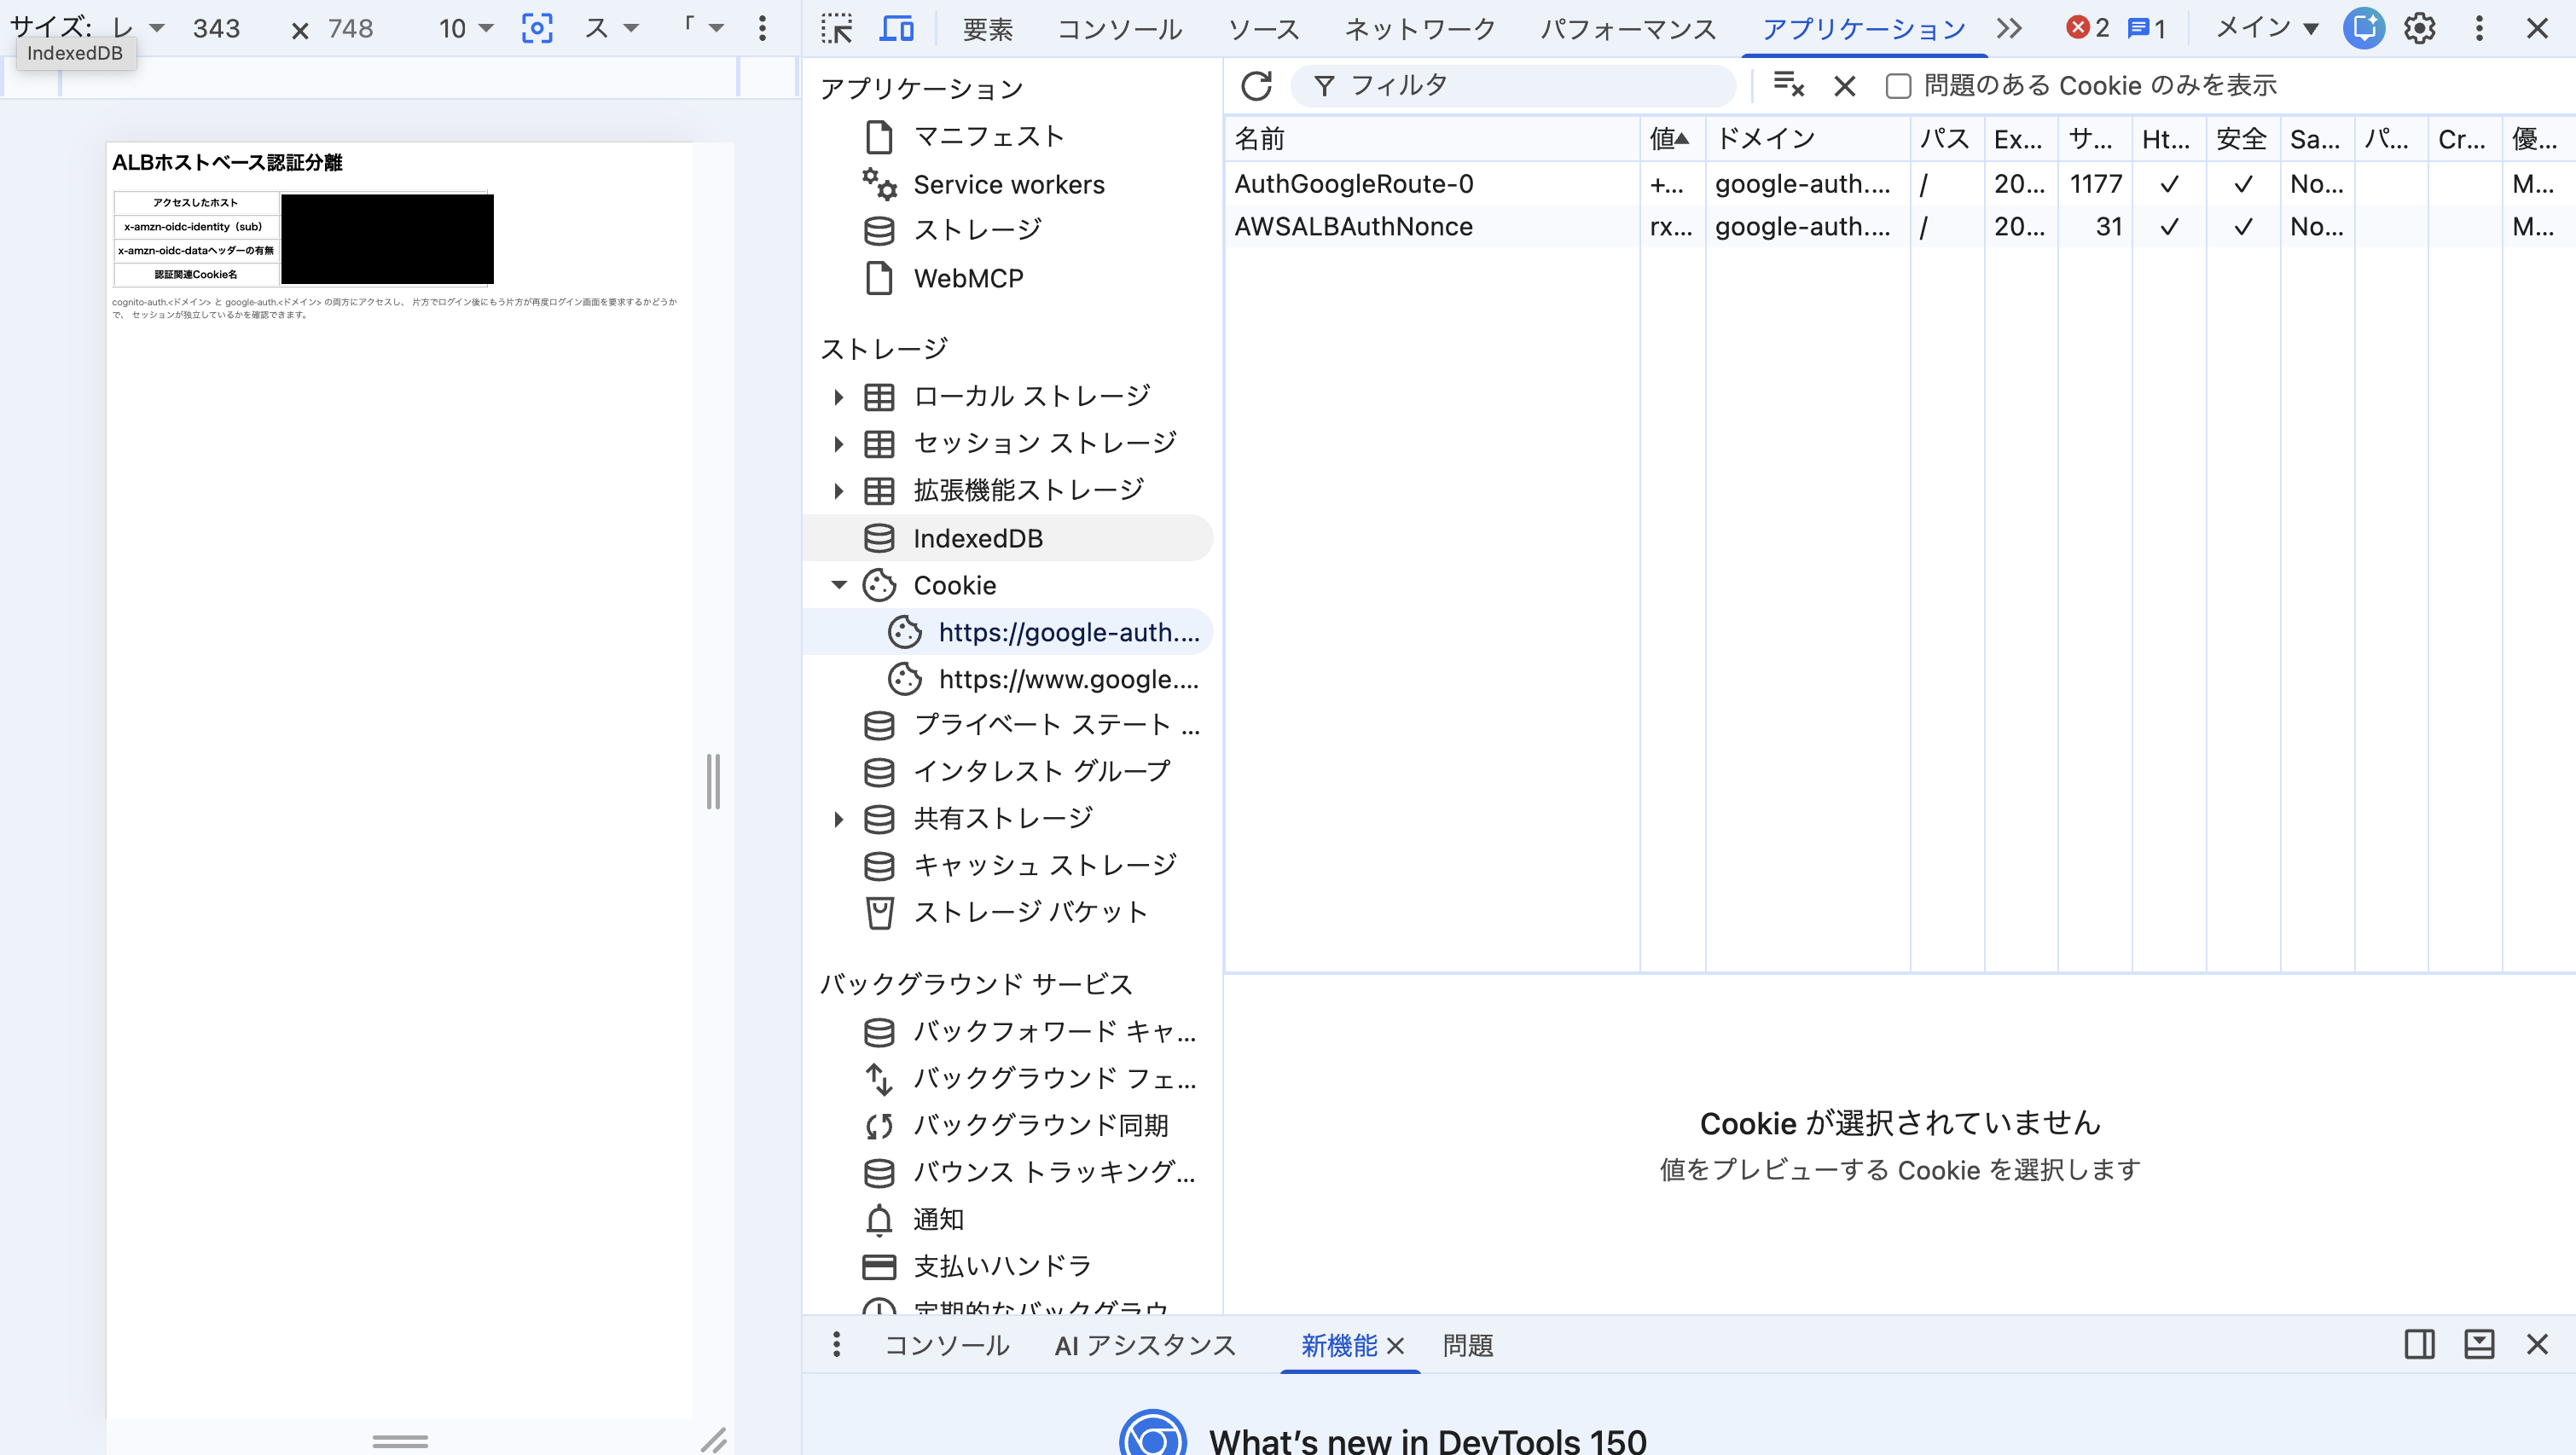Open バックグラウンド同期
The width and height of the screenshot is (2576, 1455).
(1008, 1126)
